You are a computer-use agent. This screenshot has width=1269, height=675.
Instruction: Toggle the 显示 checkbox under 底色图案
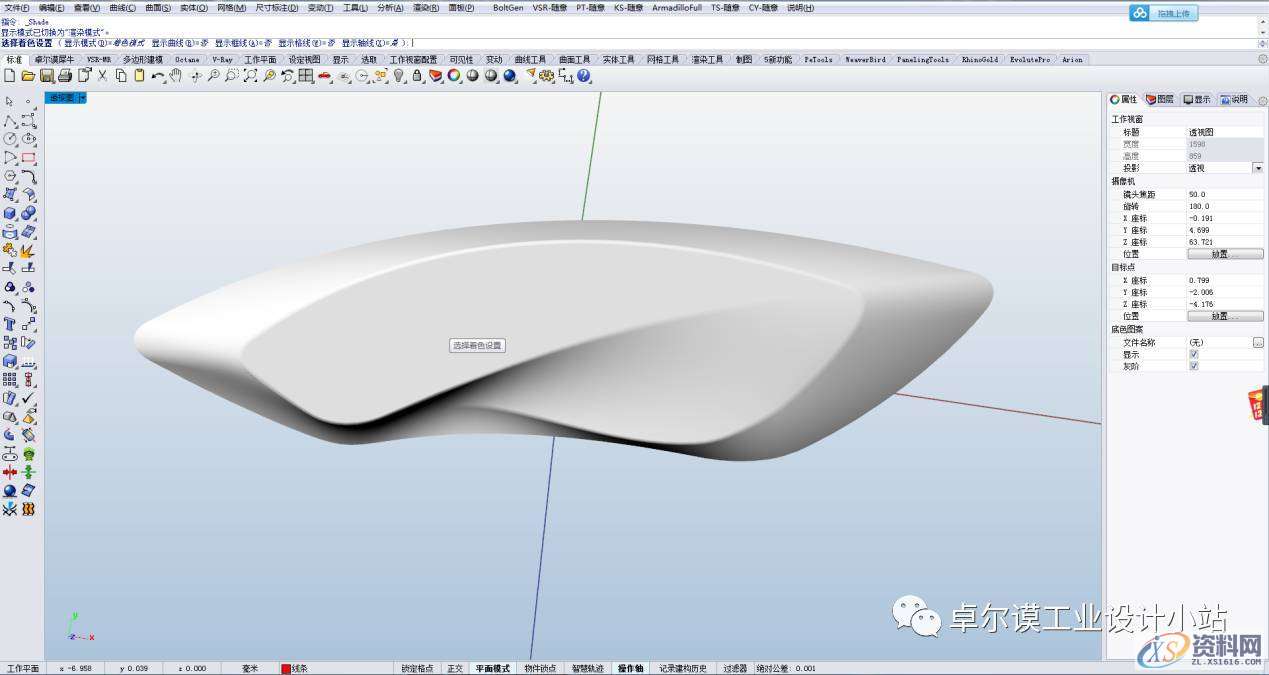coord(1193,354)
